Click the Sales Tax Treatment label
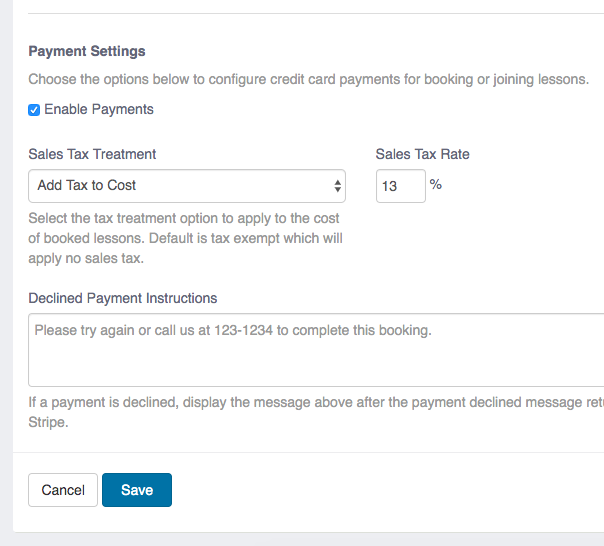 [x=92, y=154]
